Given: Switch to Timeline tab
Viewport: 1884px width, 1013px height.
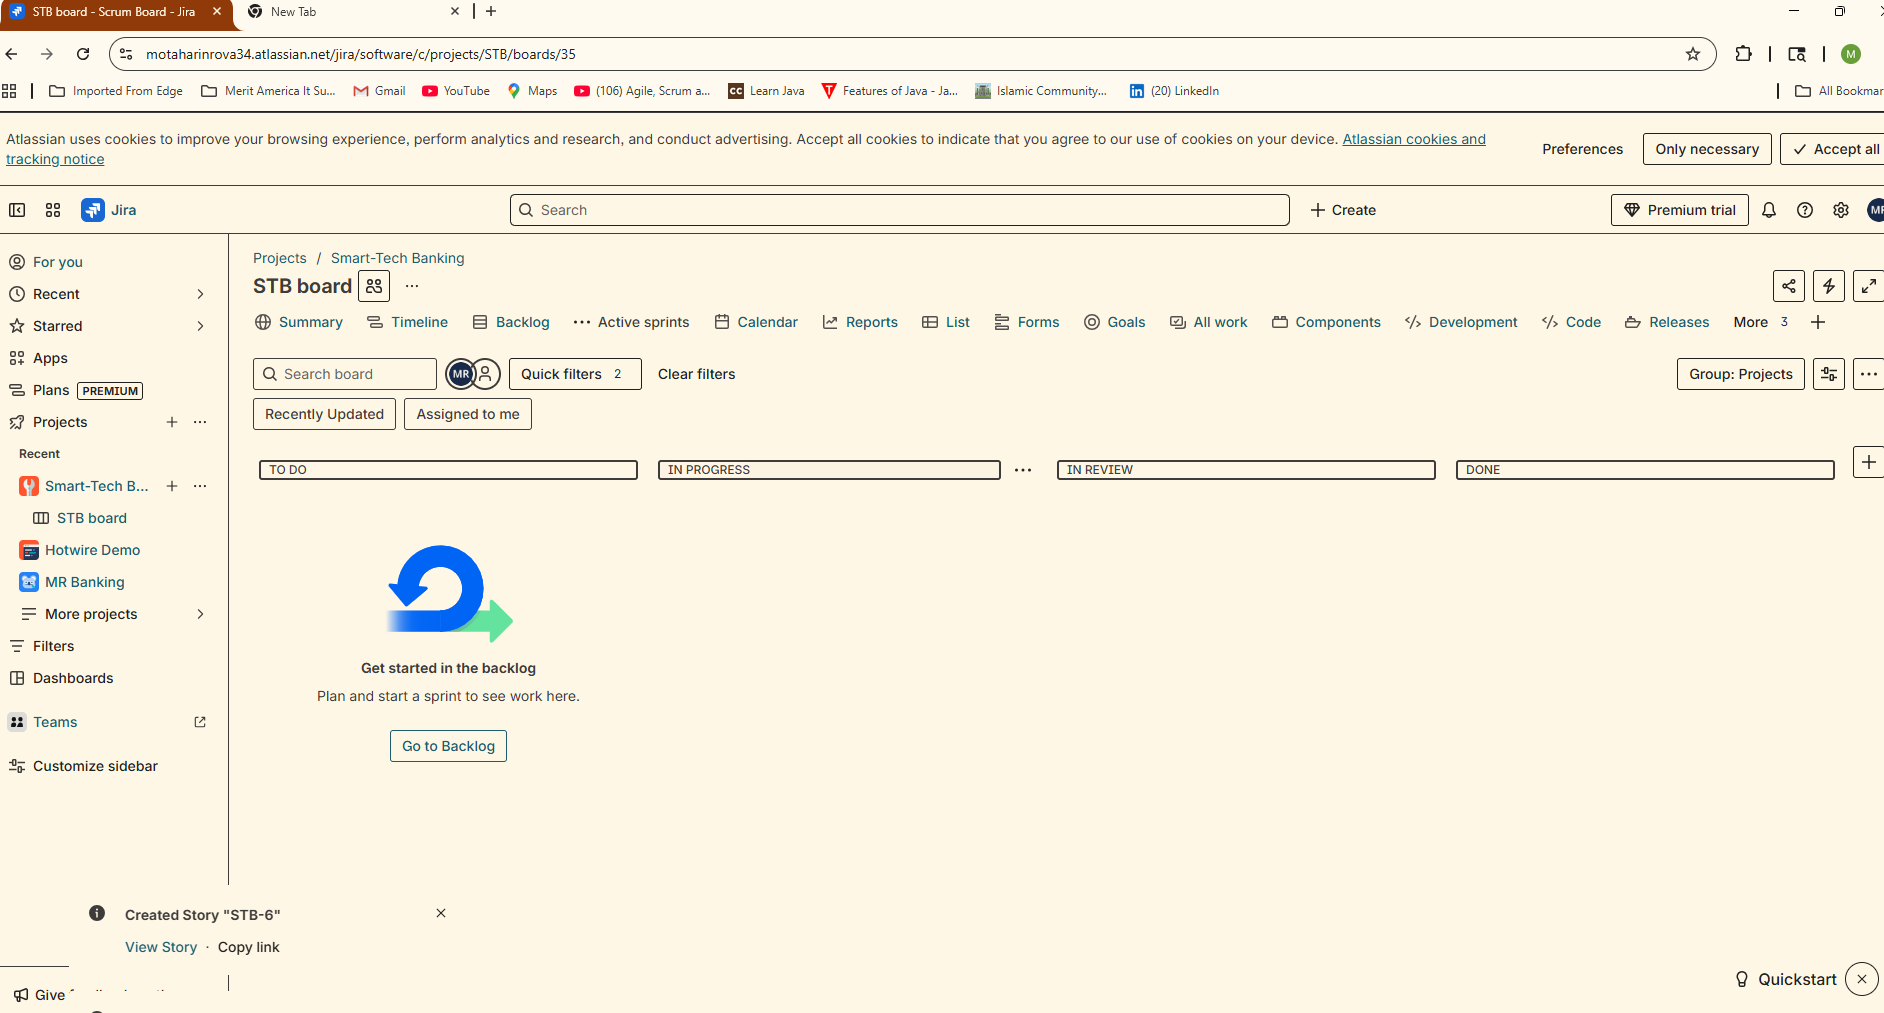Looking at the screenshot, I should tap(408, 322).
